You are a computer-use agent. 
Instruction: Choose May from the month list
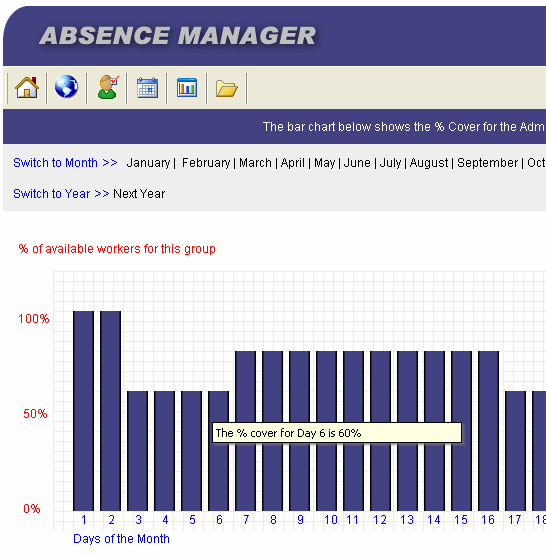pos(324,163)
